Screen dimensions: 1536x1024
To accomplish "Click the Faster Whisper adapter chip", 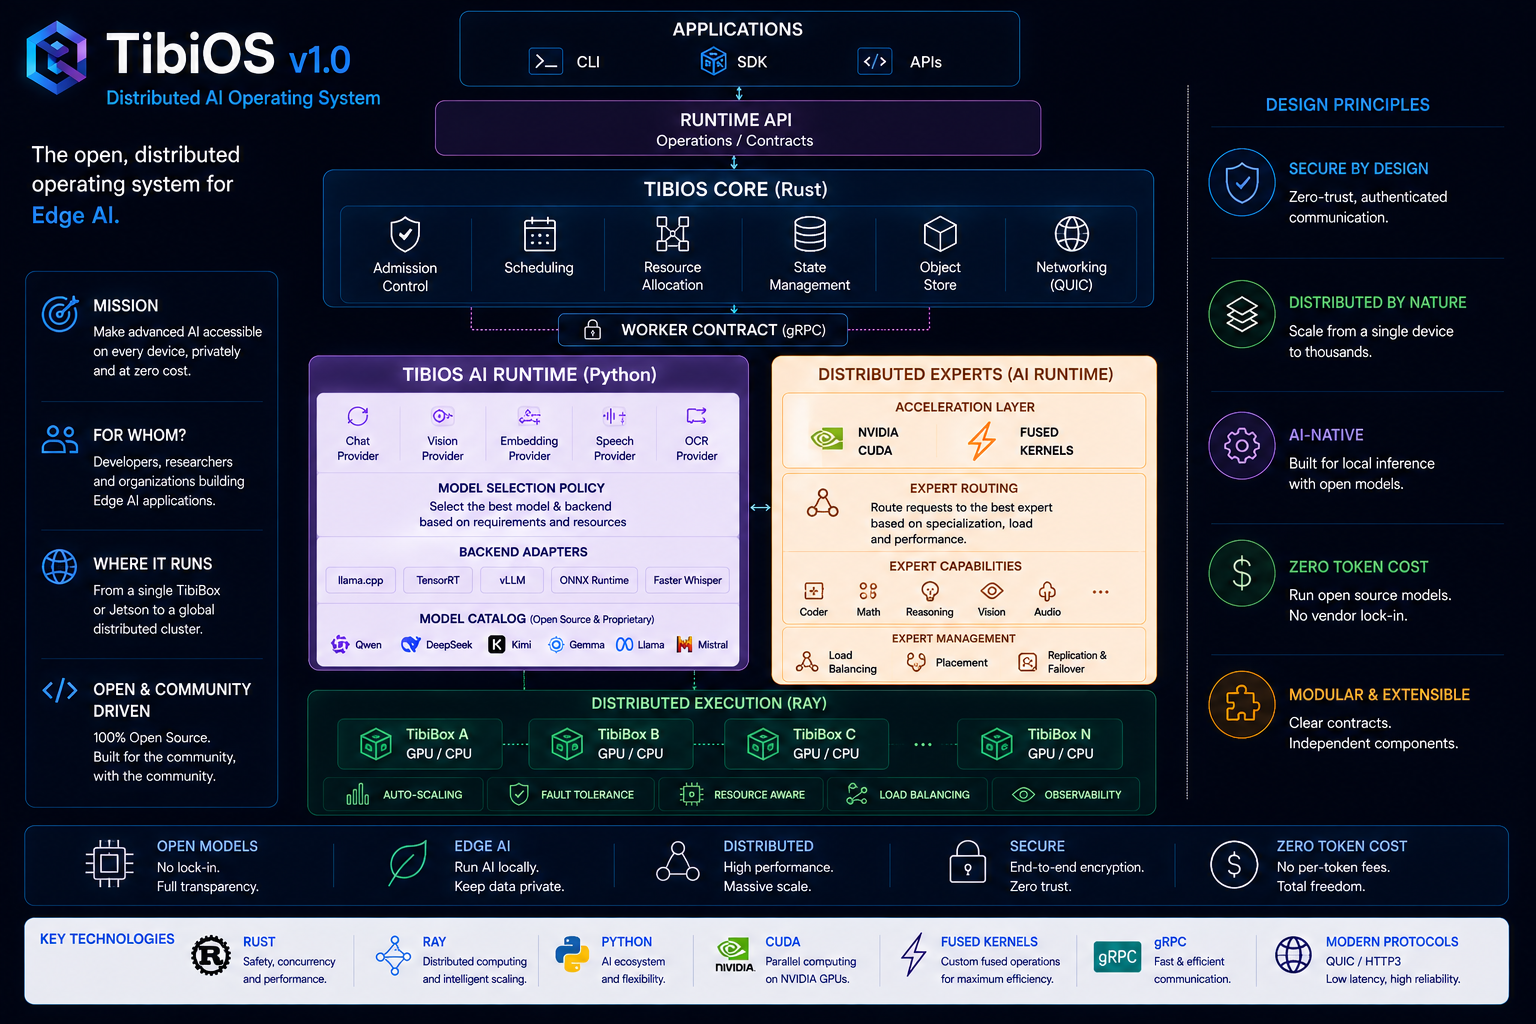I will [688, 581].
